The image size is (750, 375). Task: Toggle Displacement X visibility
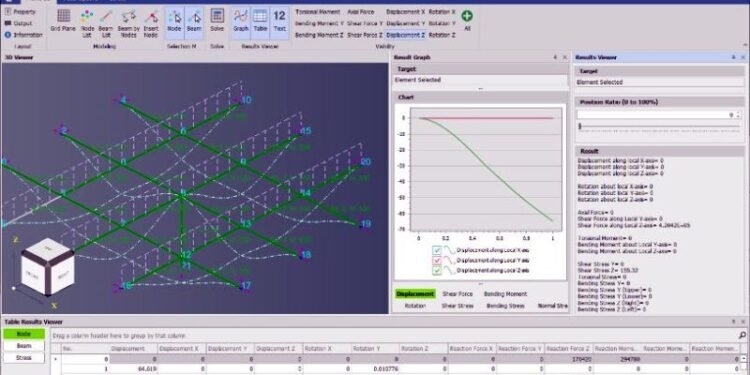[x=406, y=11]
